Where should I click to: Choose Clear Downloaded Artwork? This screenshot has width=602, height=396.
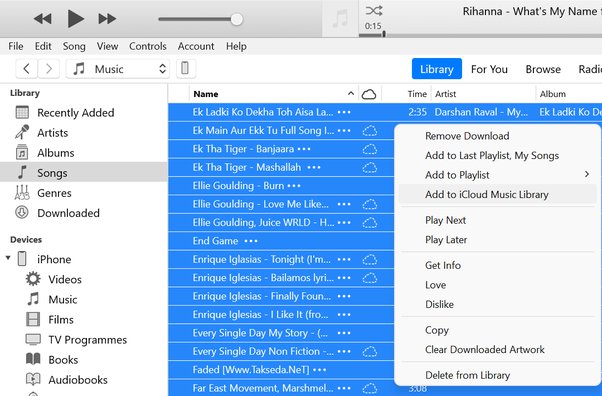pos(498,350)
